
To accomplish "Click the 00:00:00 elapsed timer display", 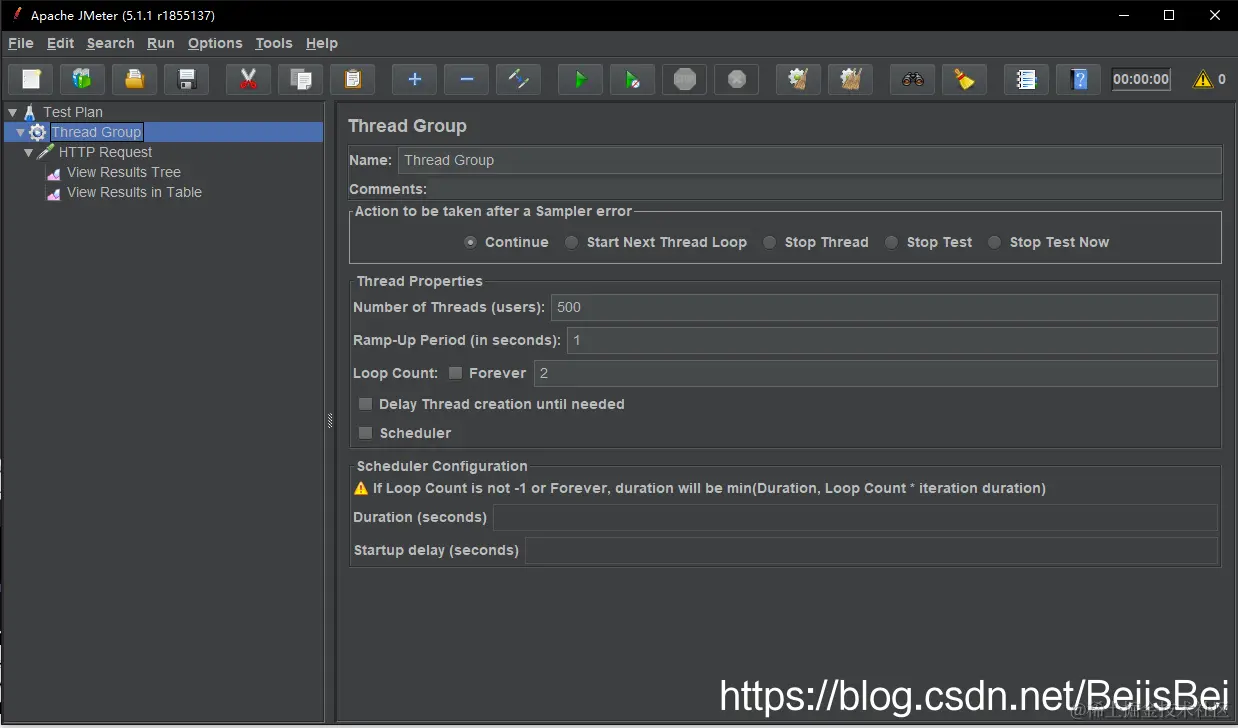I will click(x=1141, y=79).
